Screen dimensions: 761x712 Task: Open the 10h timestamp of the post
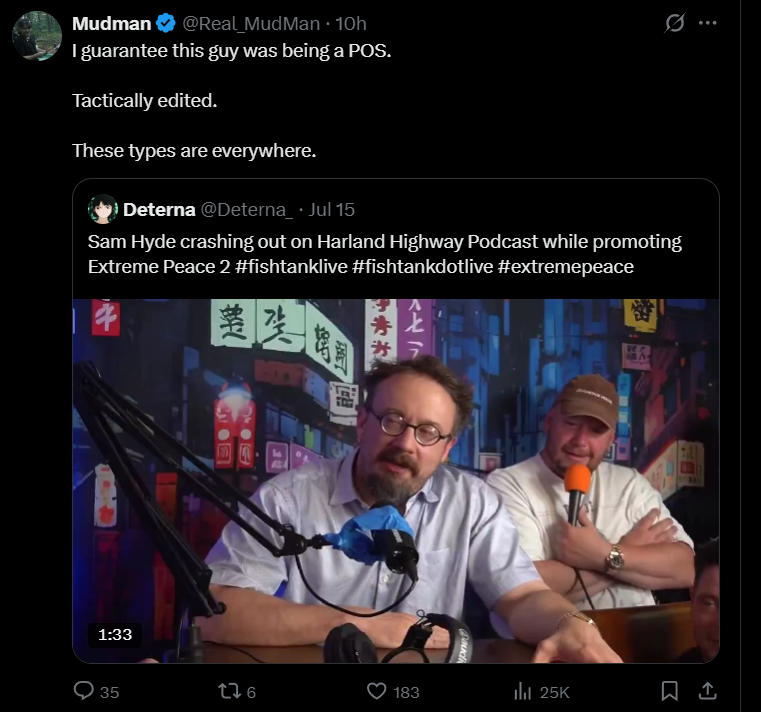(351, 23)
